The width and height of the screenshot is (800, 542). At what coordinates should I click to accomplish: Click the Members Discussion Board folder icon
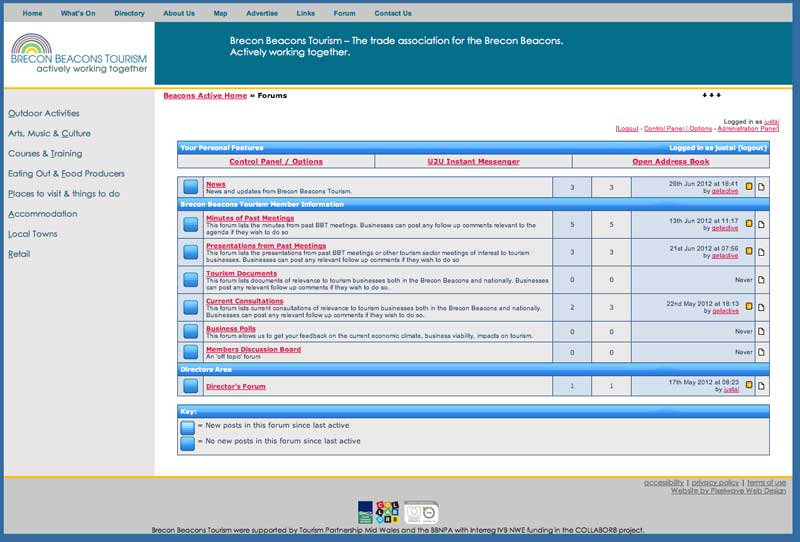click(190, 352)
